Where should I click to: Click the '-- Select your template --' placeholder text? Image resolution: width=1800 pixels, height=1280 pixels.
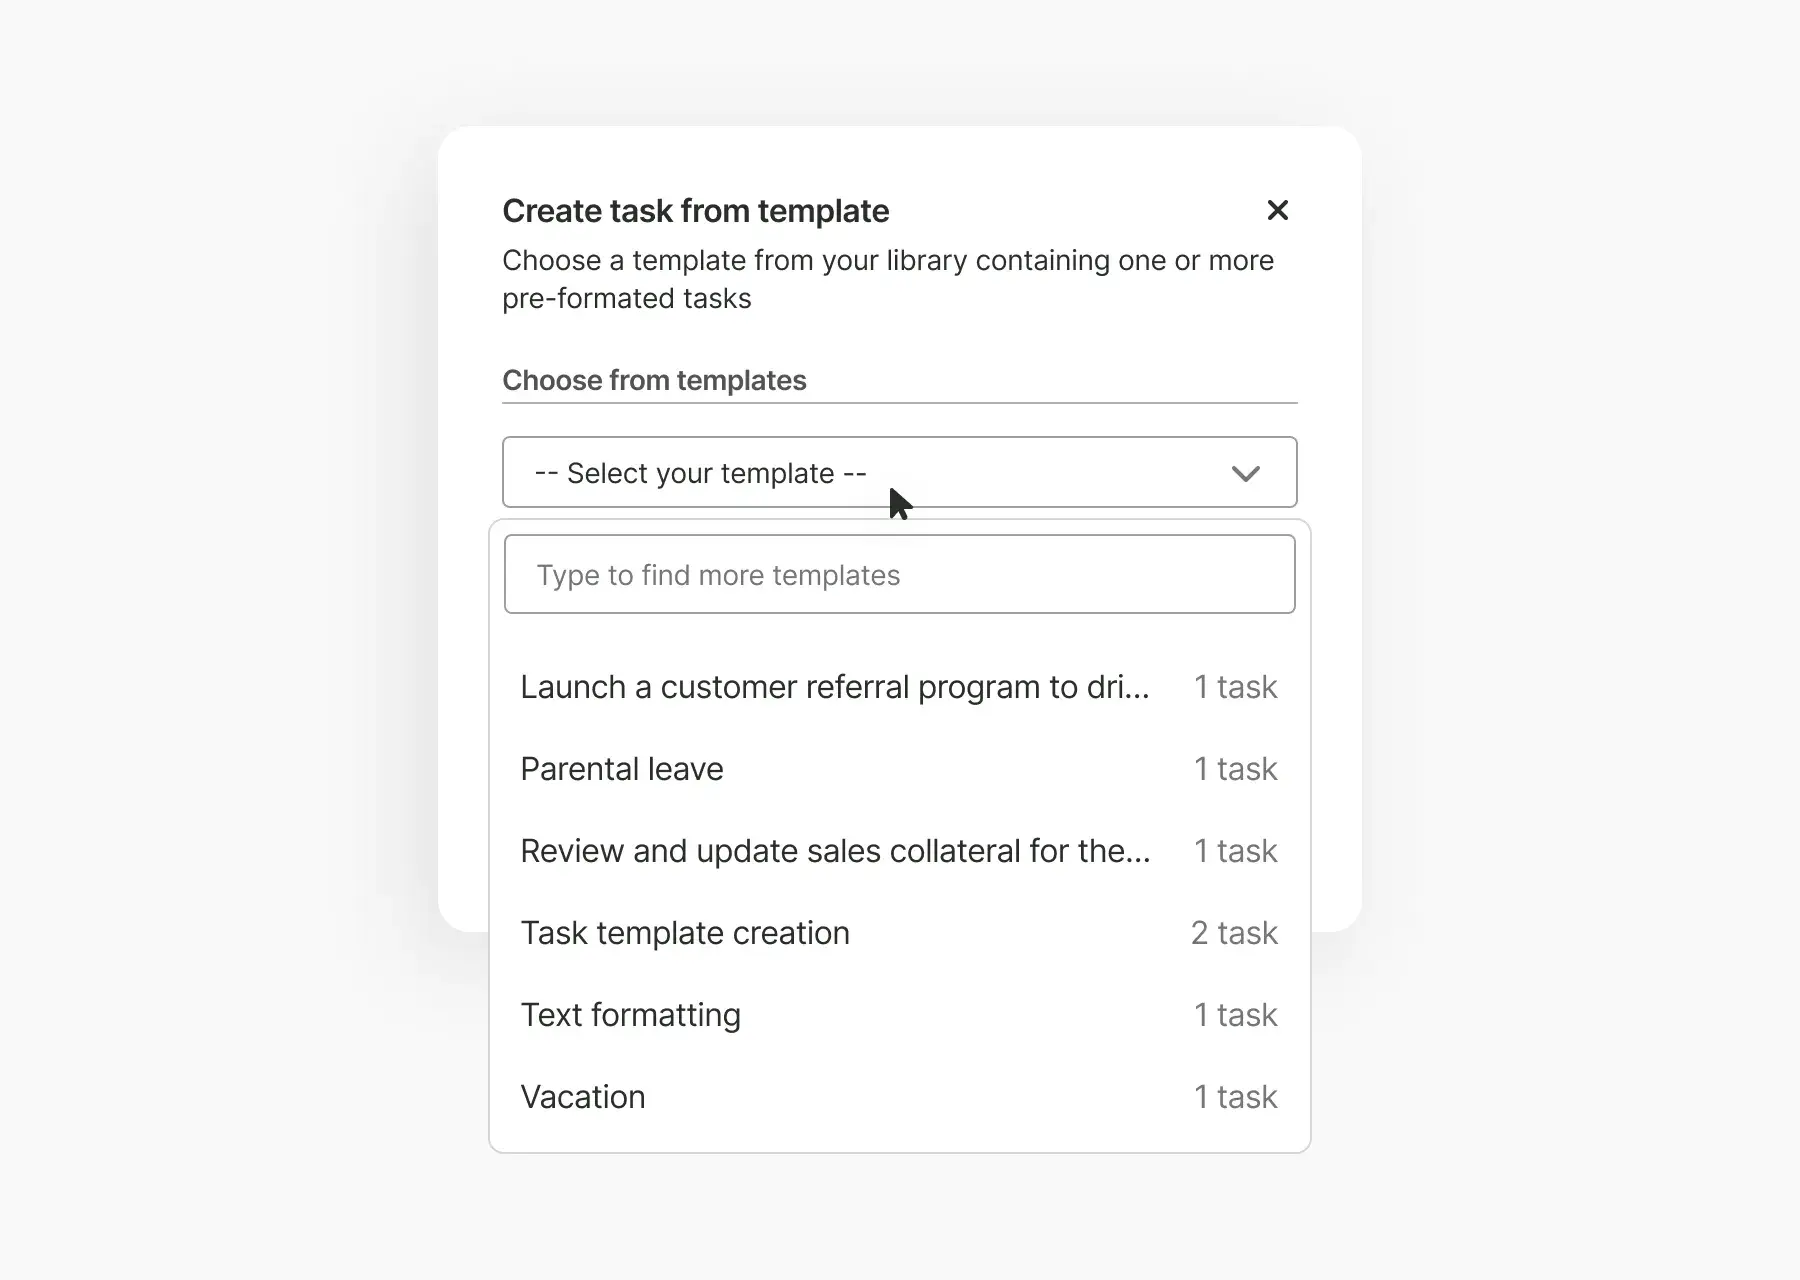click(x=700, y=473)
